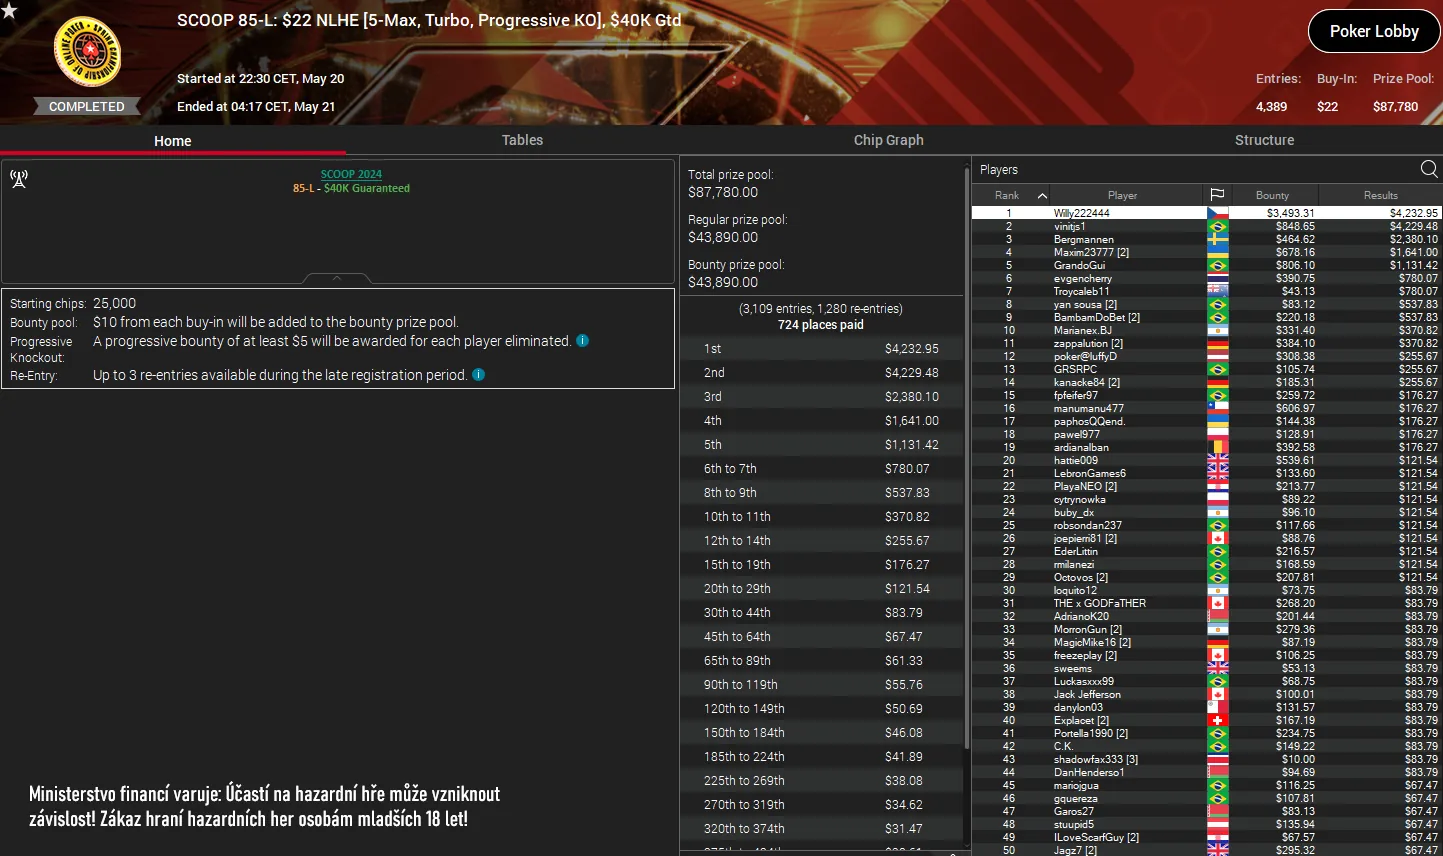The image size is (1443, 856).
Task: Click the broadcast antenna icon
Action: [x=19, y=179]
